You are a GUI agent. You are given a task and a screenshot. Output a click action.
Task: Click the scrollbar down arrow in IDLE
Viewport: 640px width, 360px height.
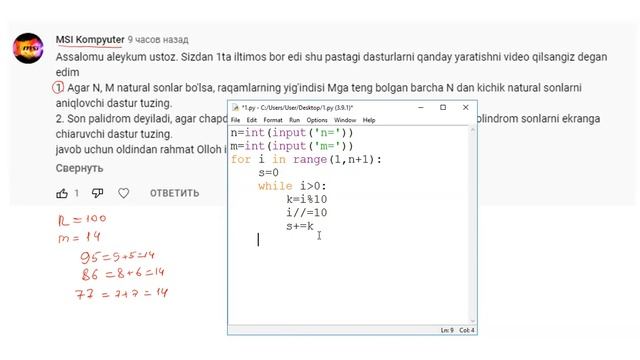[473, 321]
